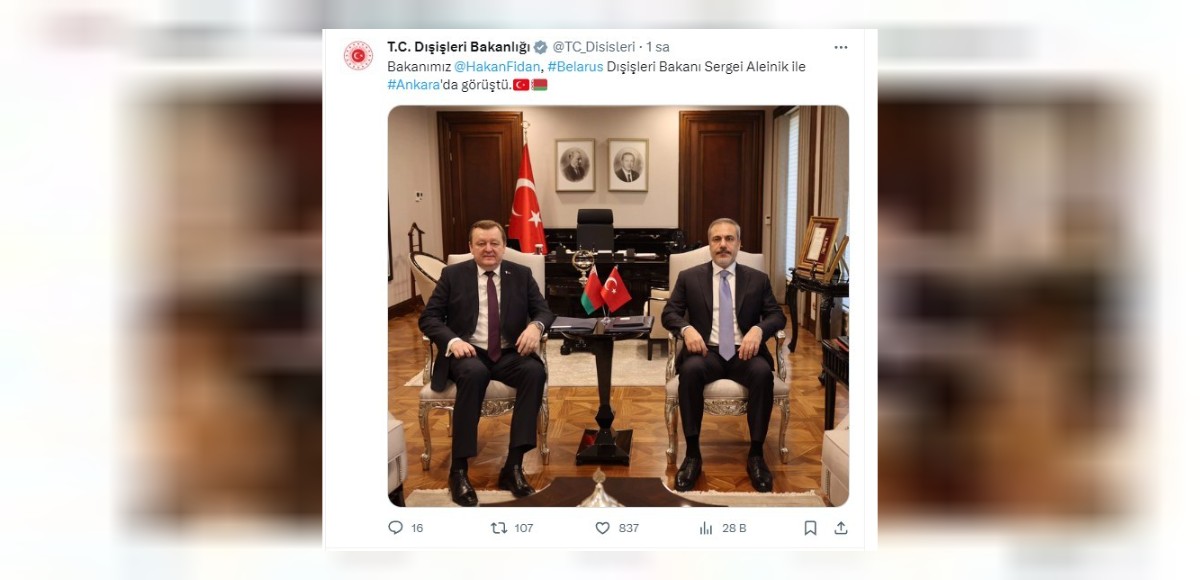Open the #Belarus hashtag
This screenshot has width=1200, height=580.
pyautogui.click(x=575, y=66)
